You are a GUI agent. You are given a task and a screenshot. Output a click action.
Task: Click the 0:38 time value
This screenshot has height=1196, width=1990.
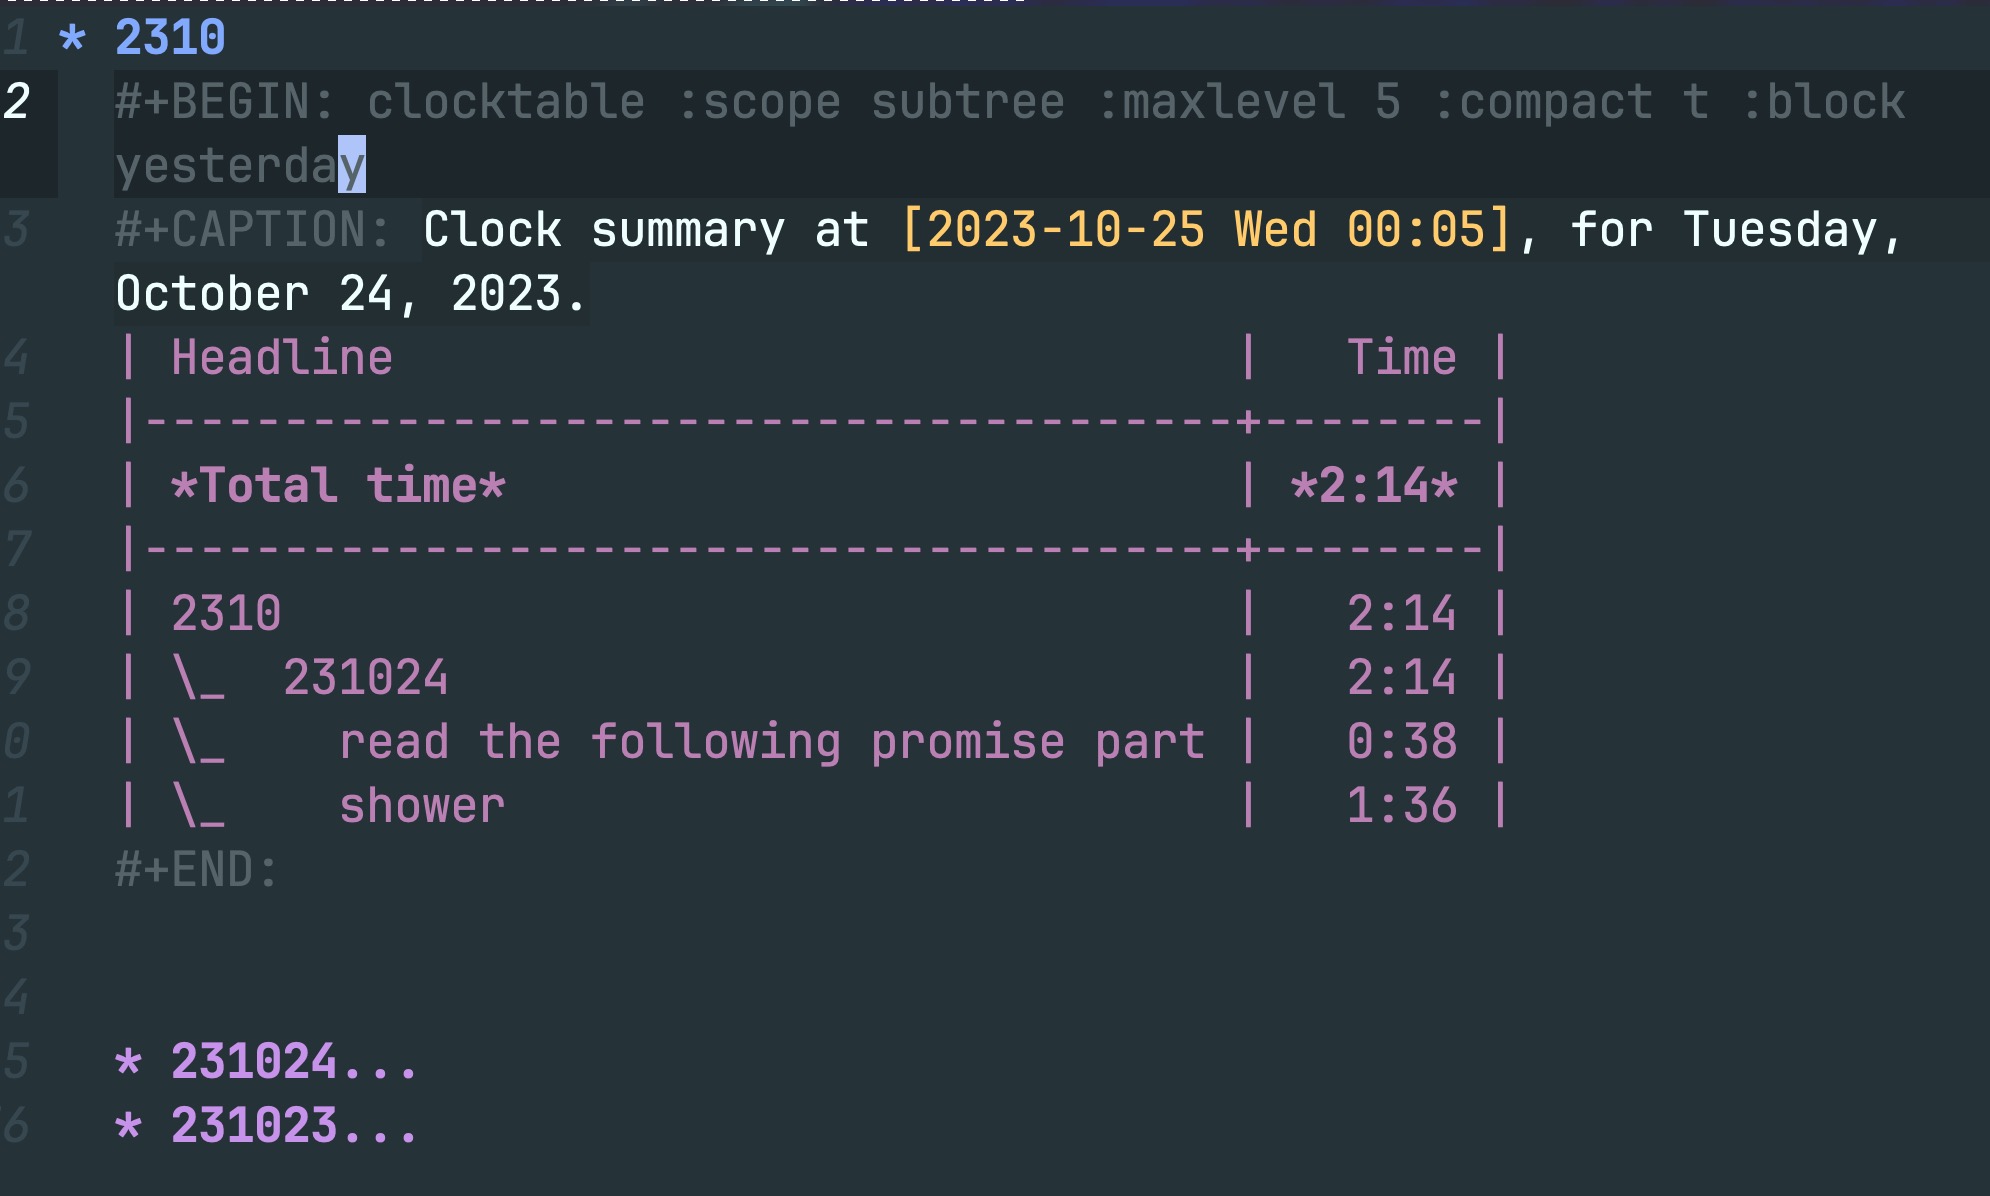point(1402,742)
